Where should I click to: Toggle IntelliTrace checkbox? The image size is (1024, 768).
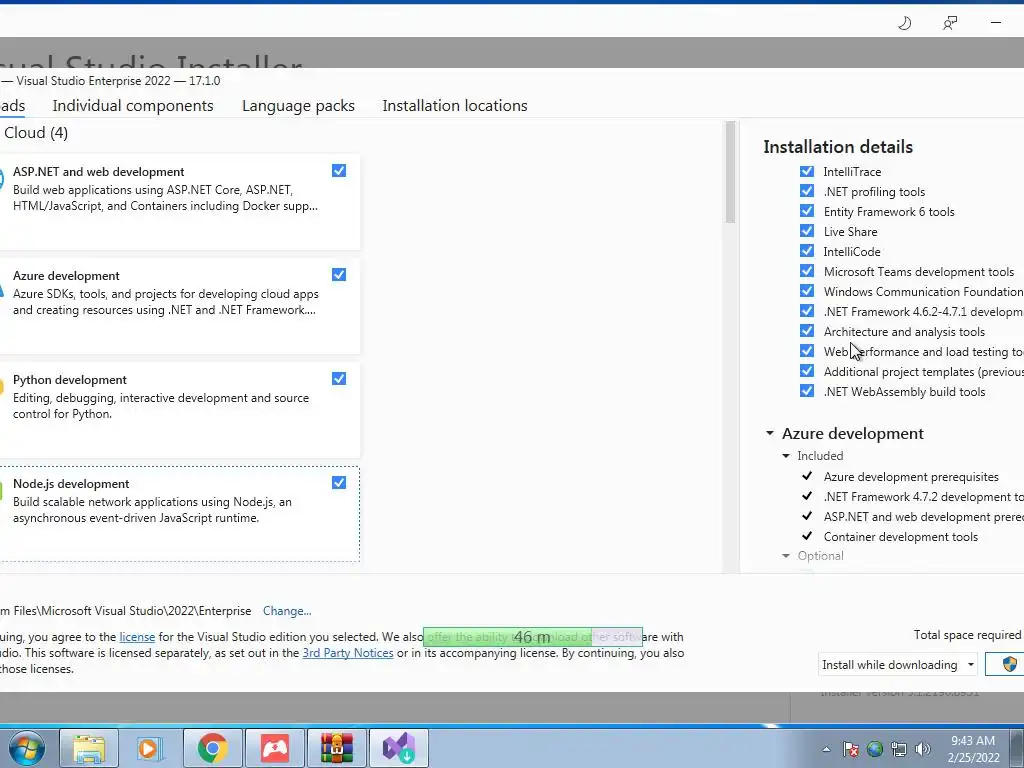(807, 171)
